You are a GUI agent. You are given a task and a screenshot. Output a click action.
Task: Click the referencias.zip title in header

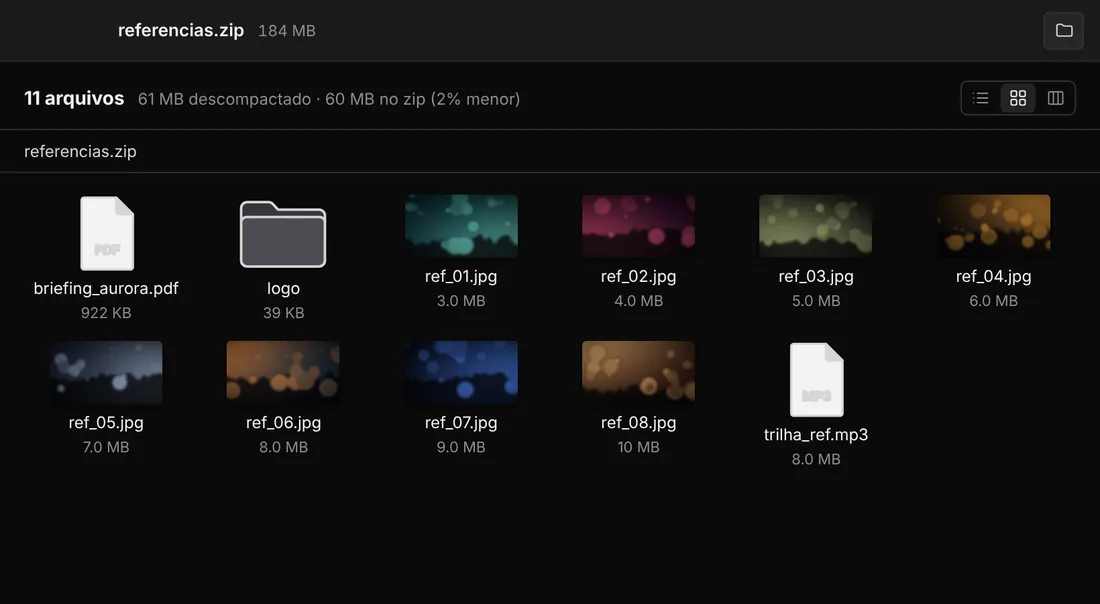point(181,30)
